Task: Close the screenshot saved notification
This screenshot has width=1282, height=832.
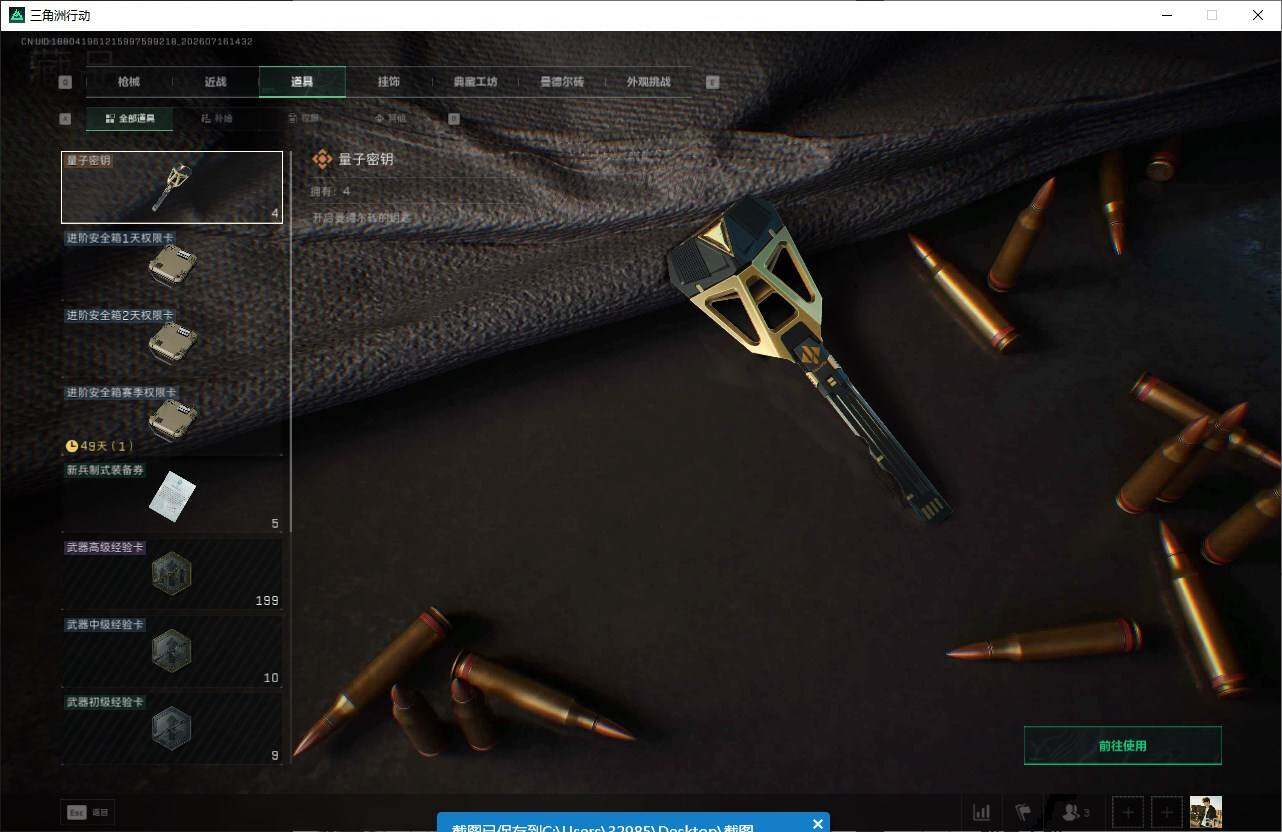Action: pos(818,824)
